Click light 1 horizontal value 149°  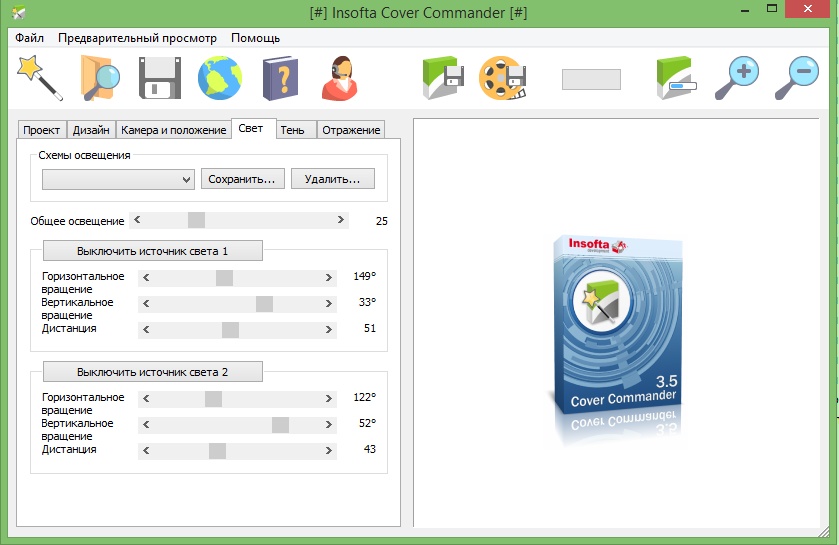(364, 276)
